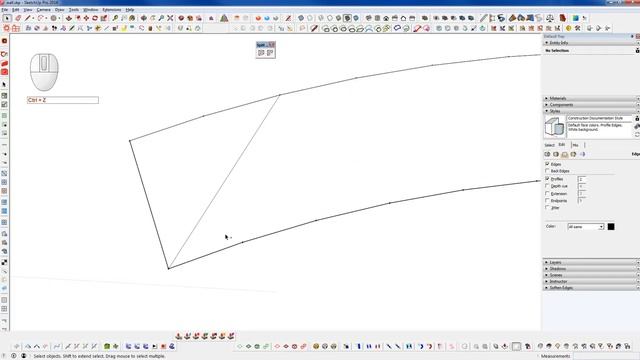Click the style preview thumbnail
Screen dimensions: 640x360
pyautogui.click(x=554, y=126)
